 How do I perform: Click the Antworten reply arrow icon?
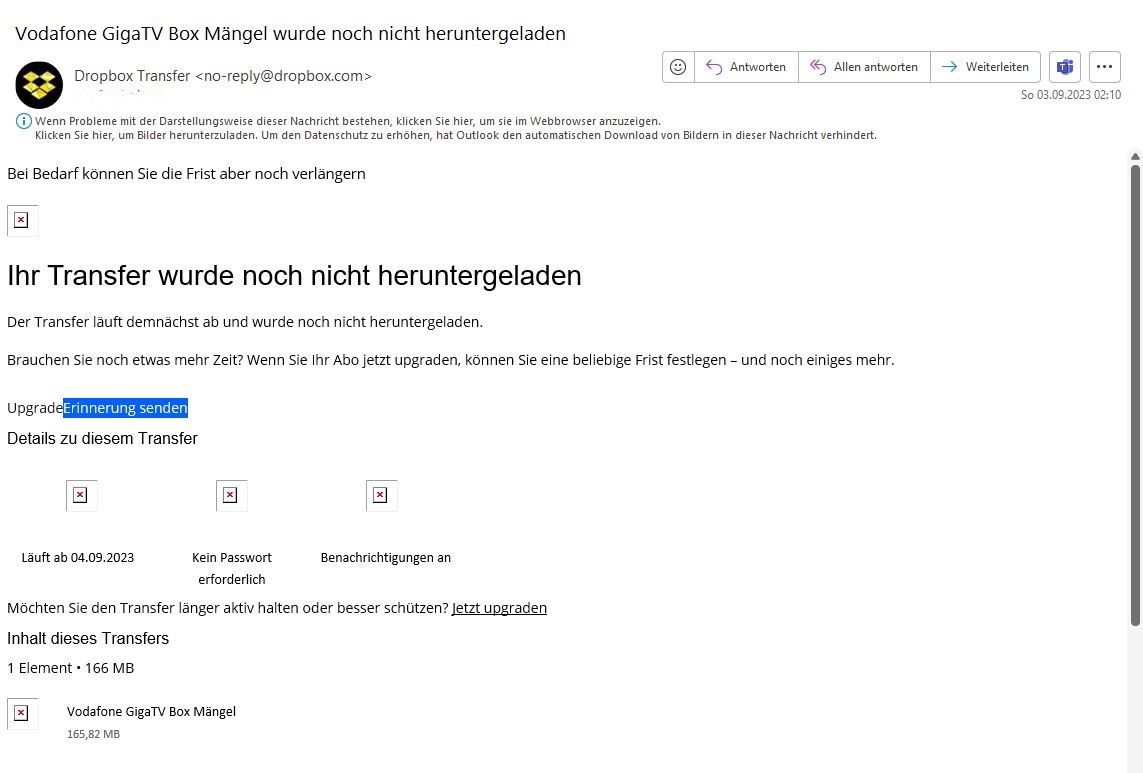[714, 67]
